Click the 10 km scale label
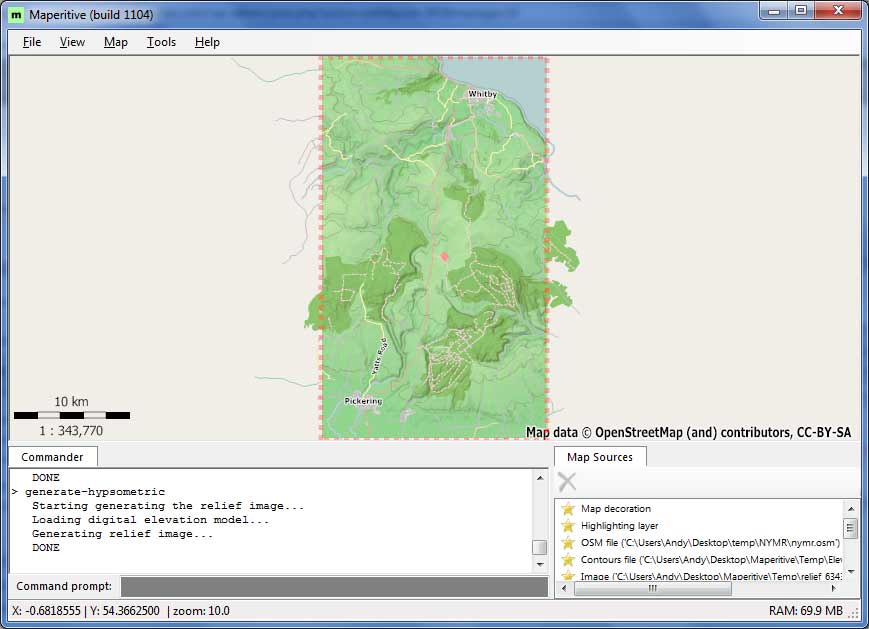This screenshot has height=629, width=869. tap(71, 401)
